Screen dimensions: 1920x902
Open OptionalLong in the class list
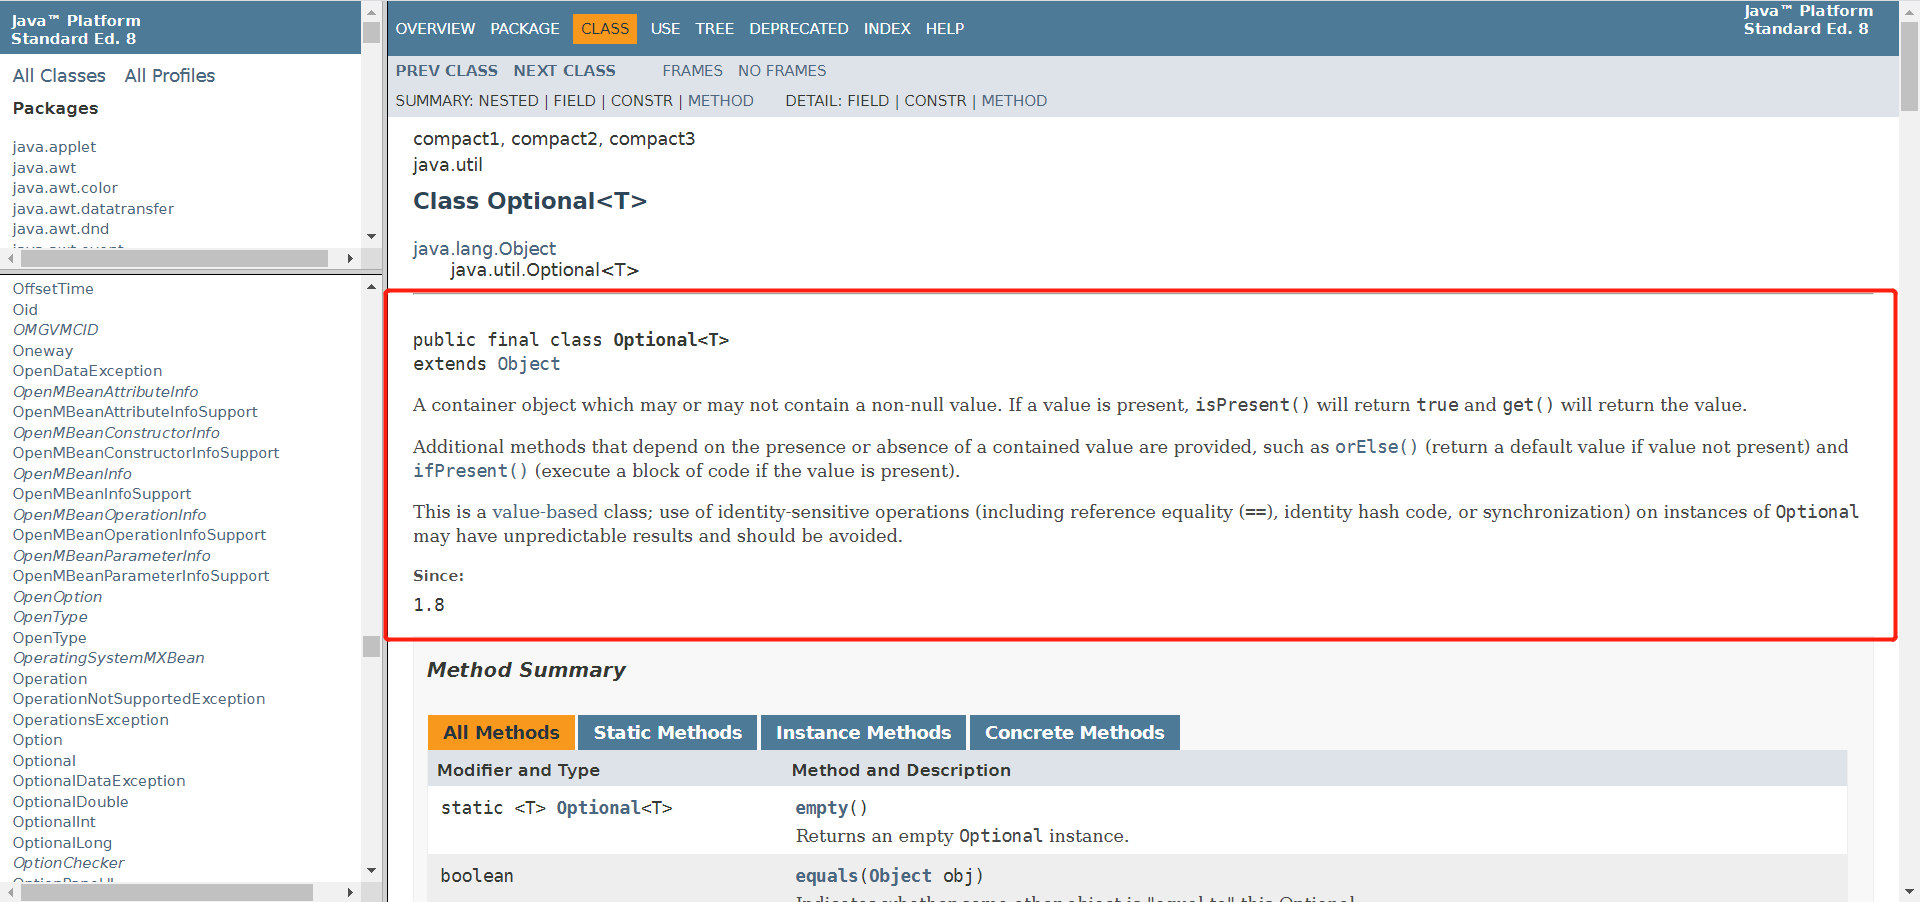(62, 843)
